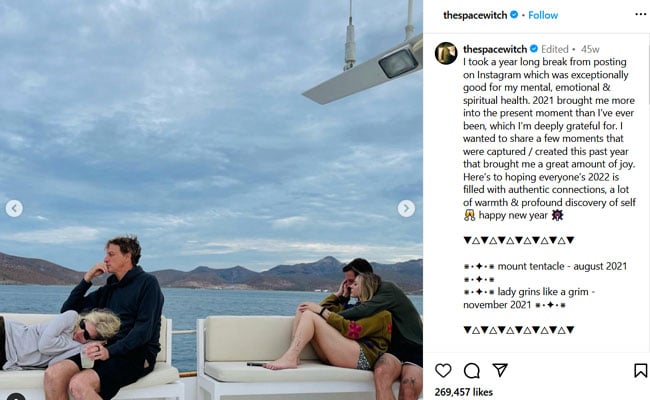Save post using bookmark icon
This screenshot has width=650, height=400.
coord(640,370)
